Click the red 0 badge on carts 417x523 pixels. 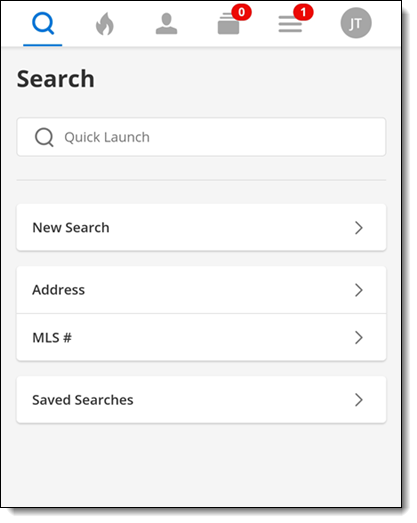pyautogui.click(x=242, y=12)
